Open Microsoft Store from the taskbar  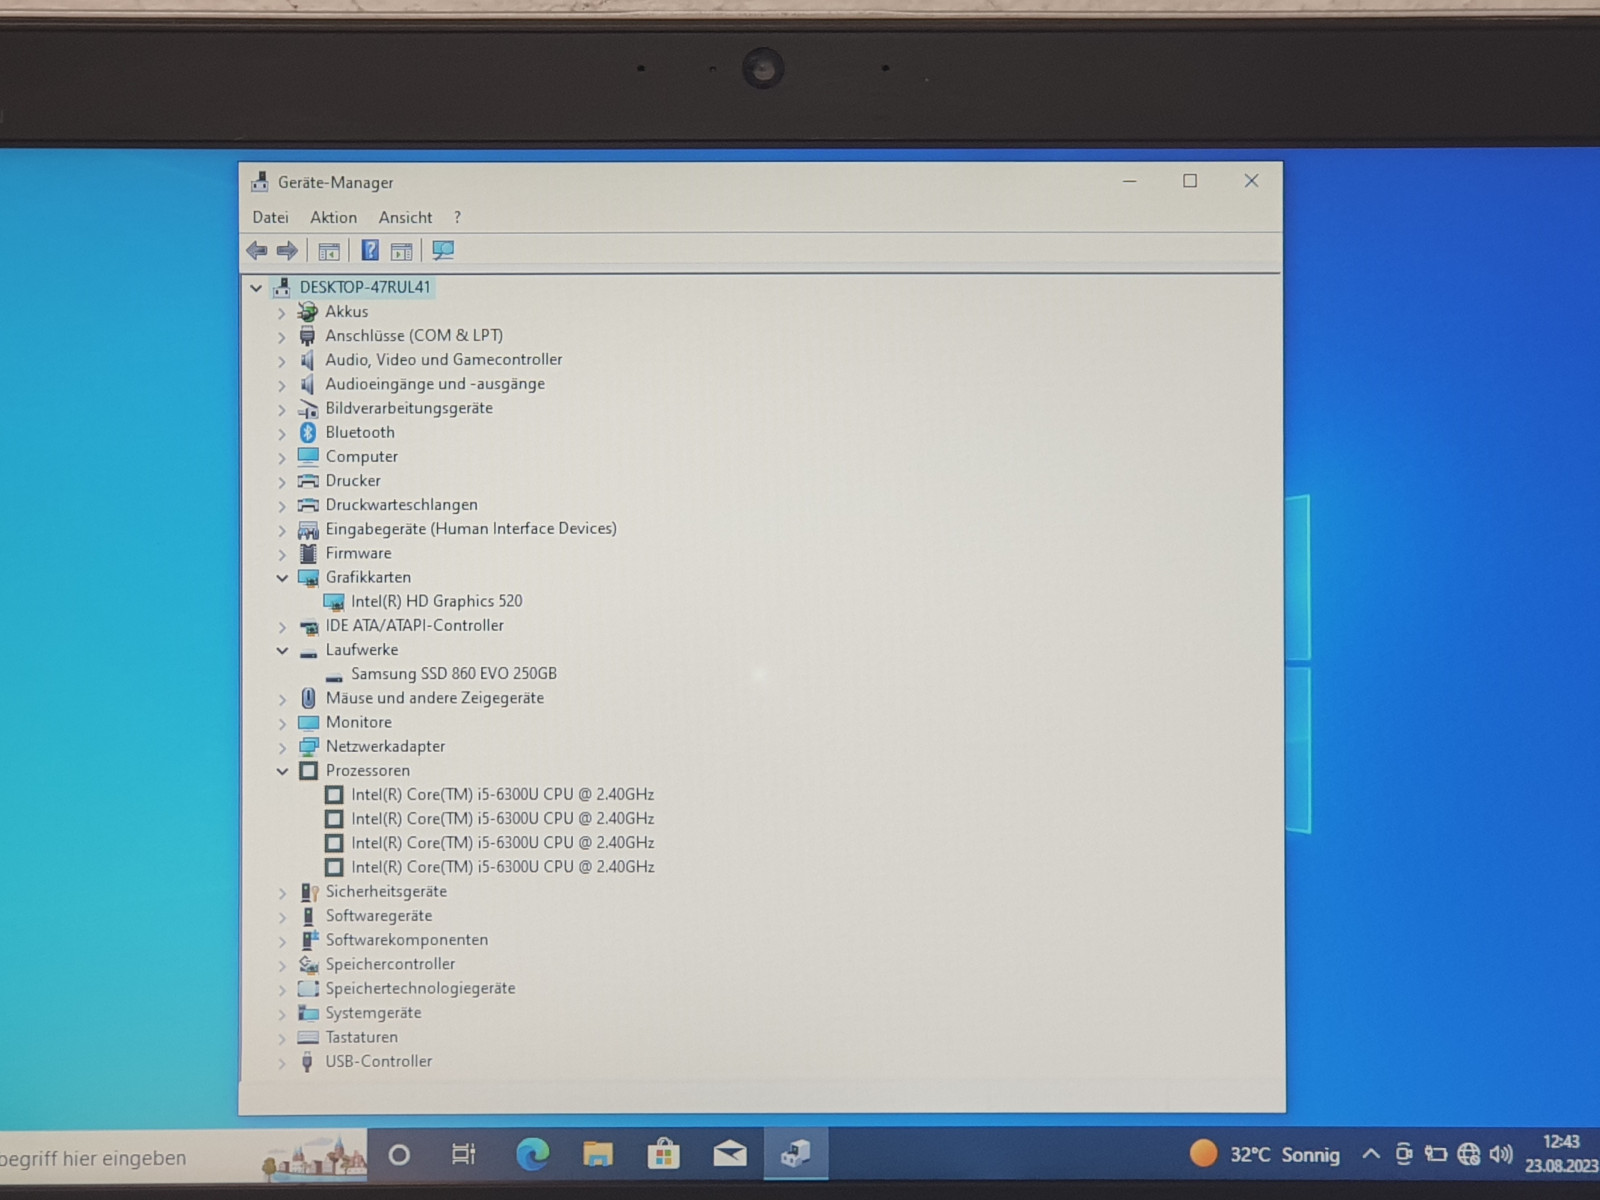point(663,1155)
